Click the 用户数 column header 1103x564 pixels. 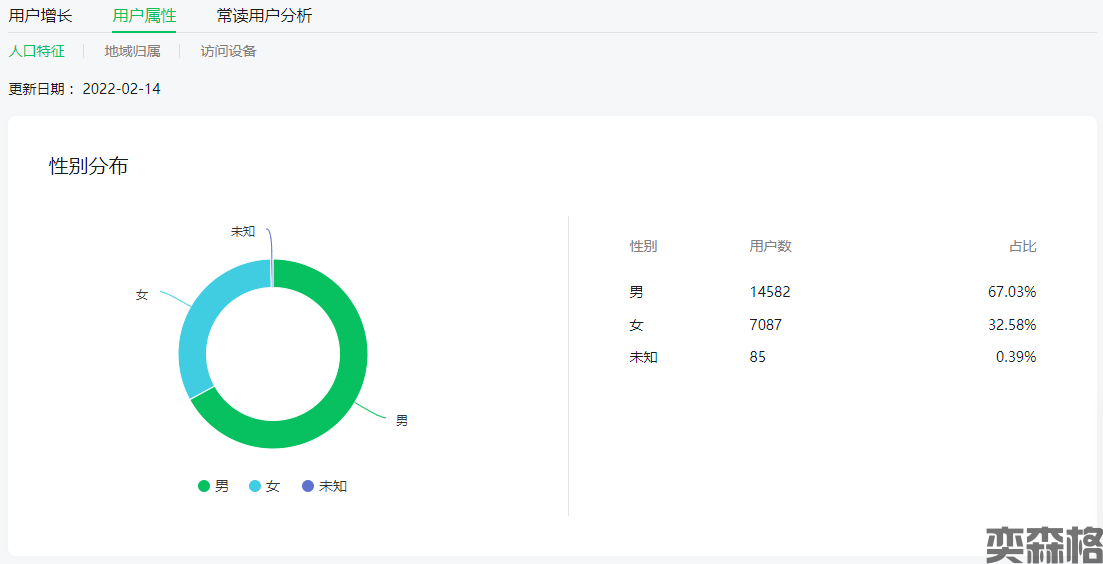click(x=770, y=247)
